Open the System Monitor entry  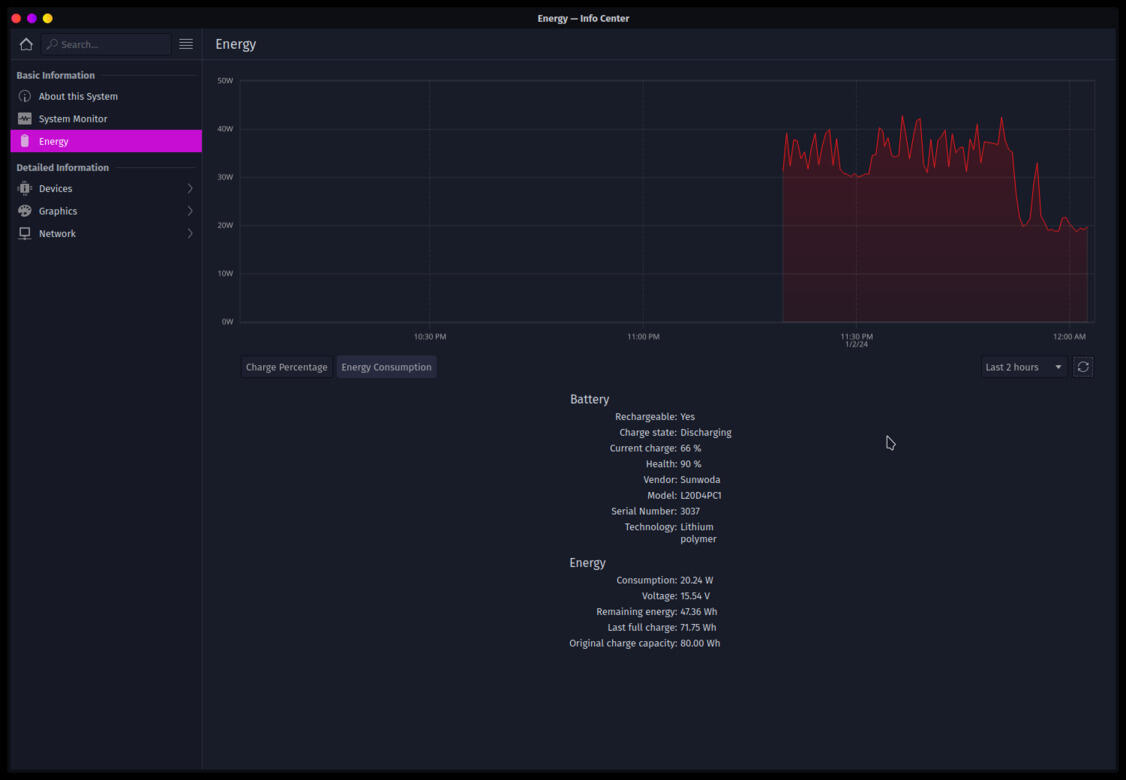tap(106, 119)
